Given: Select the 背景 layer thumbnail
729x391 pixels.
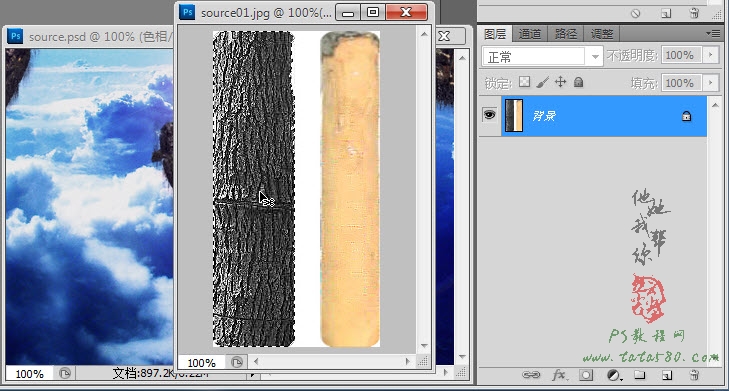Looking at the screenshot, I should pyautogui.click(x=514, y=115).
